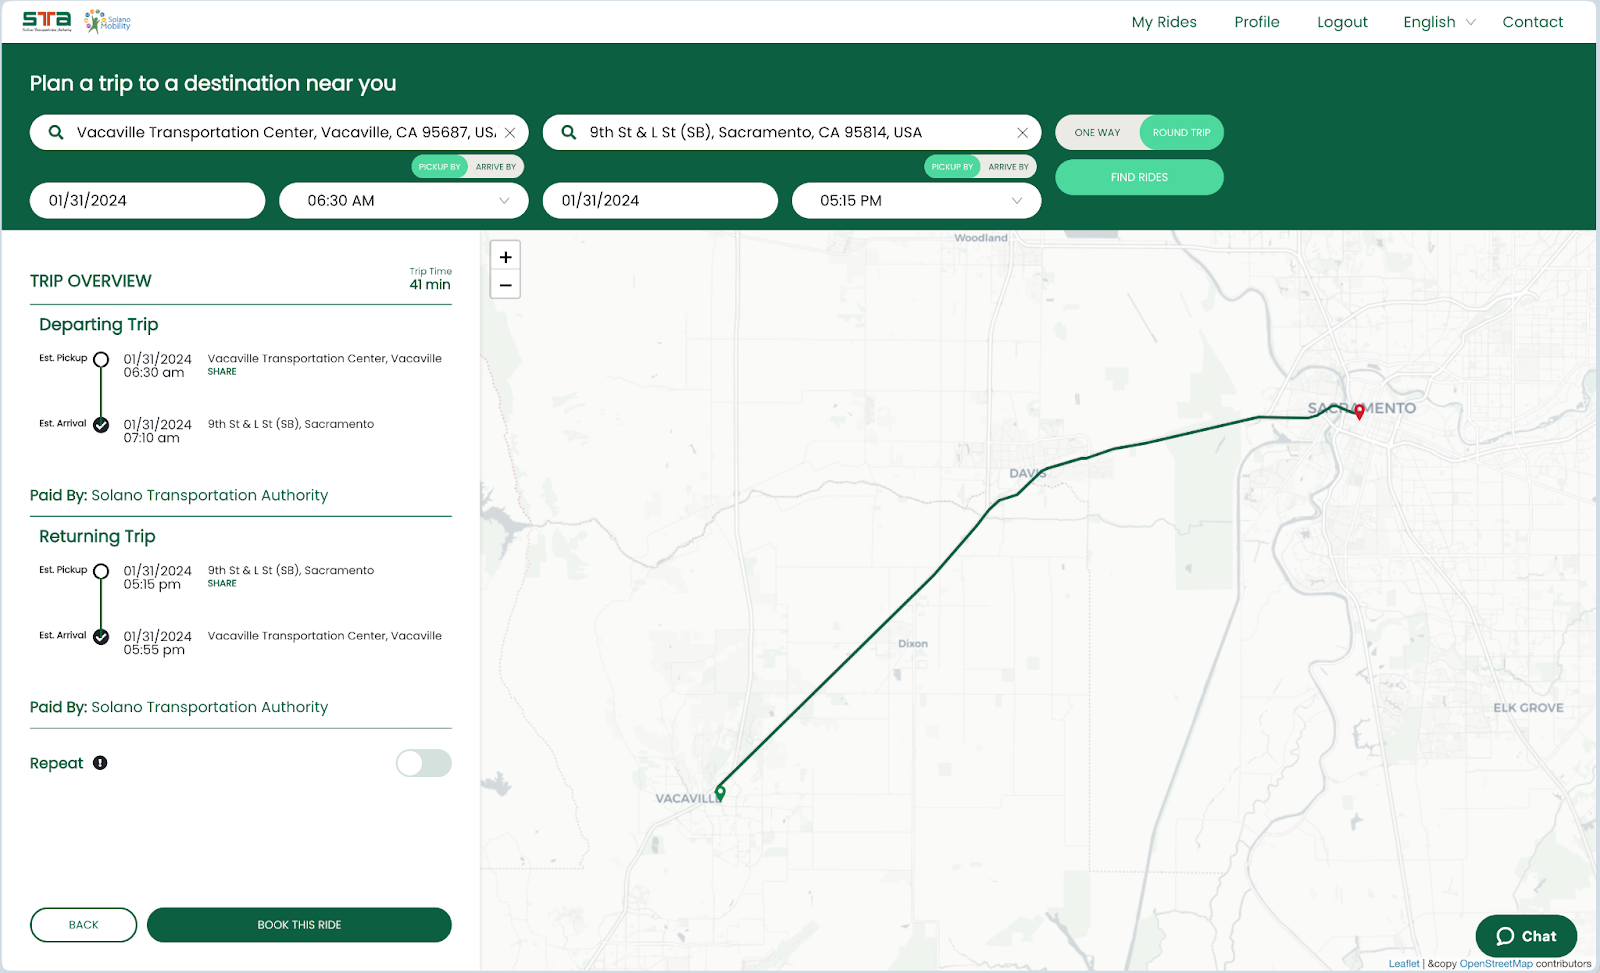Screen dimensions: 1600x973
Task: Select Arrive By for departing trip
Action: click(x=496, y=167)
